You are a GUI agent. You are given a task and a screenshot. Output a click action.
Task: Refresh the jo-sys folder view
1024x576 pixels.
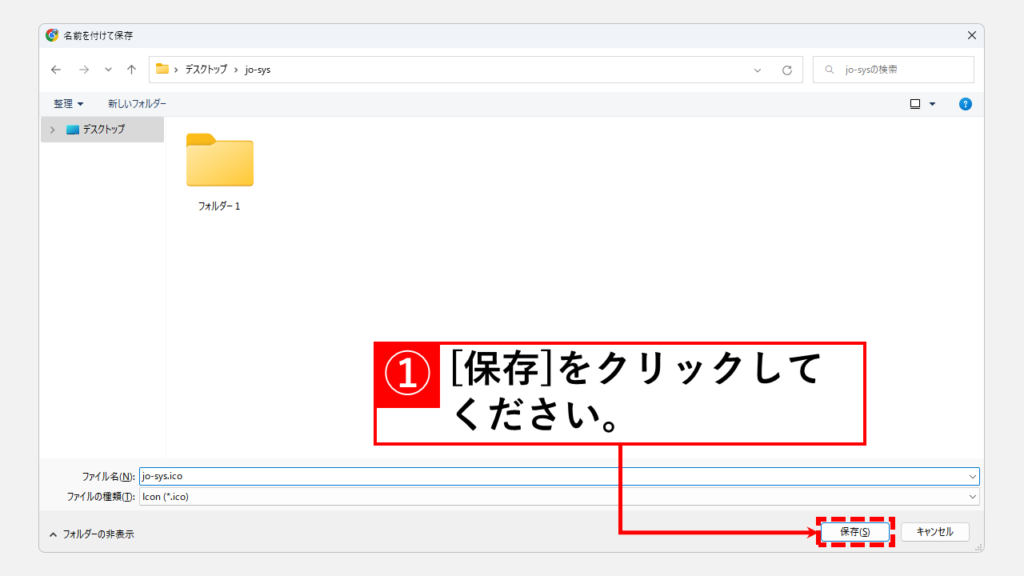click(x=787, y=70)
